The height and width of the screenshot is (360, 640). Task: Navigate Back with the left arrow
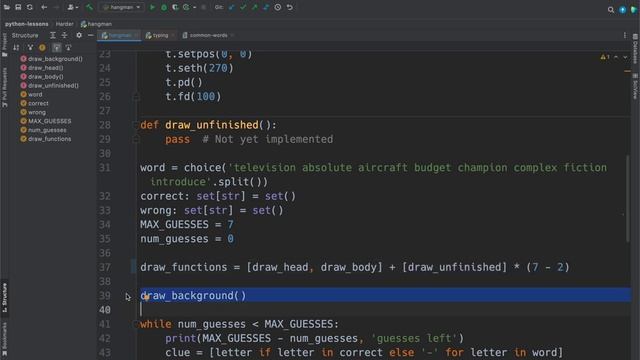click(x=44, y=7)
